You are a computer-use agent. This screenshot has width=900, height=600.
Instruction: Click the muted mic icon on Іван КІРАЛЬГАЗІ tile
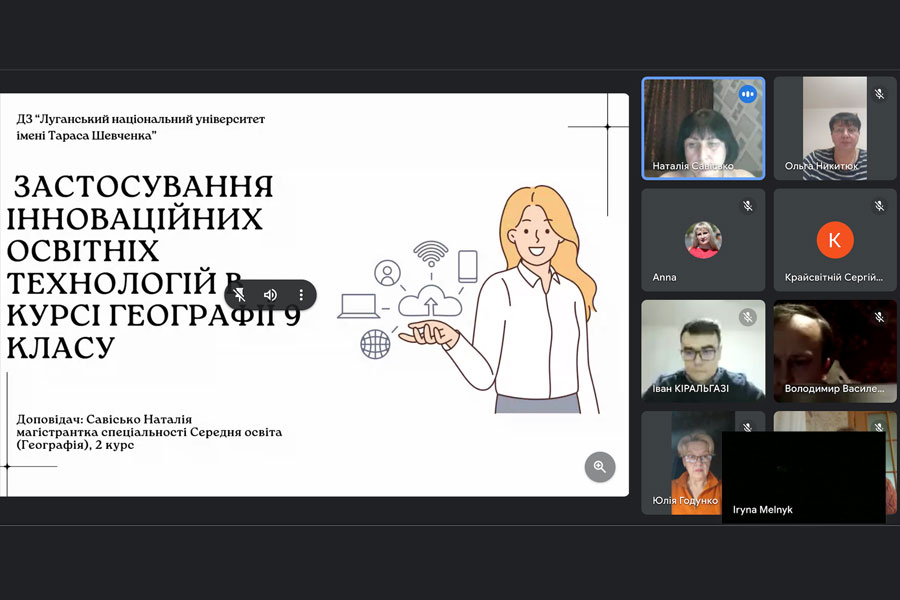pos(747,317)
